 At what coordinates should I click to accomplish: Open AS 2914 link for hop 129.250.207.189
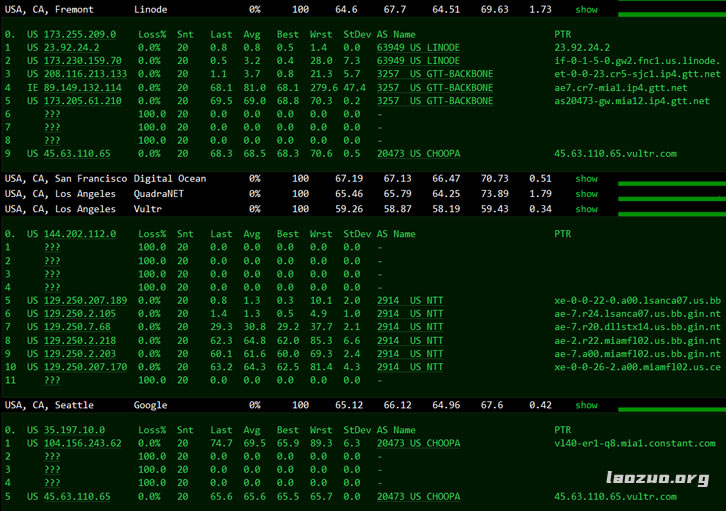coord(390,300)
